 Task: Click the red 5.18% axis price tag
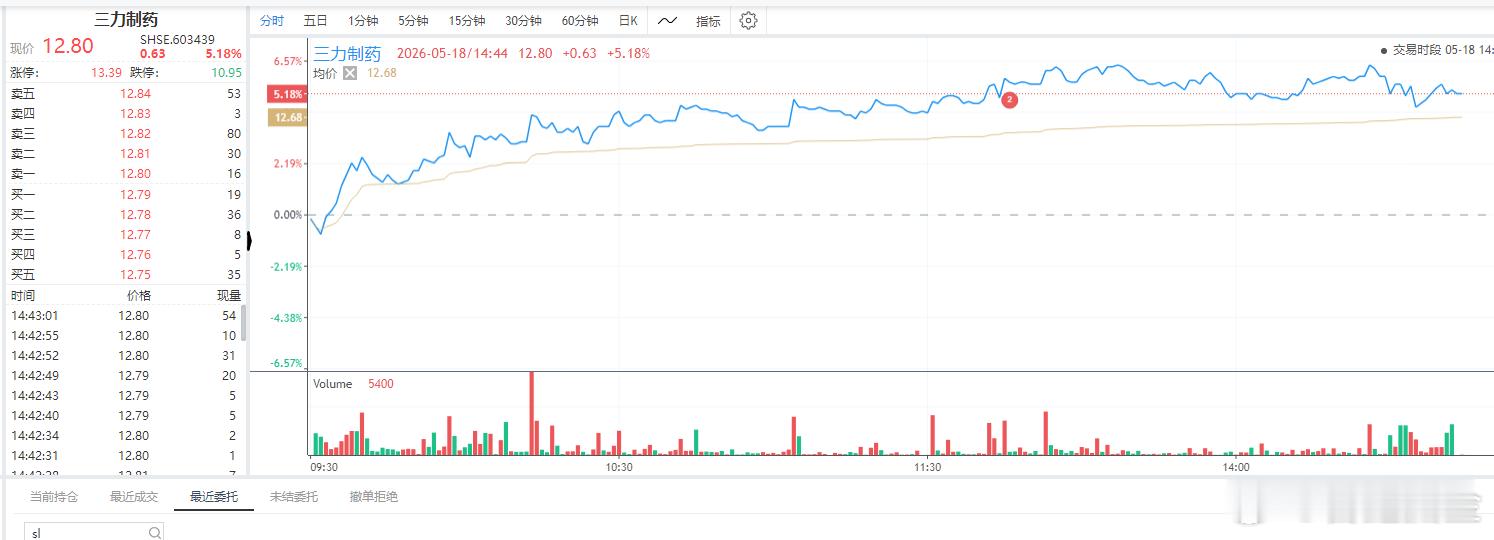(x=286, y=94)
